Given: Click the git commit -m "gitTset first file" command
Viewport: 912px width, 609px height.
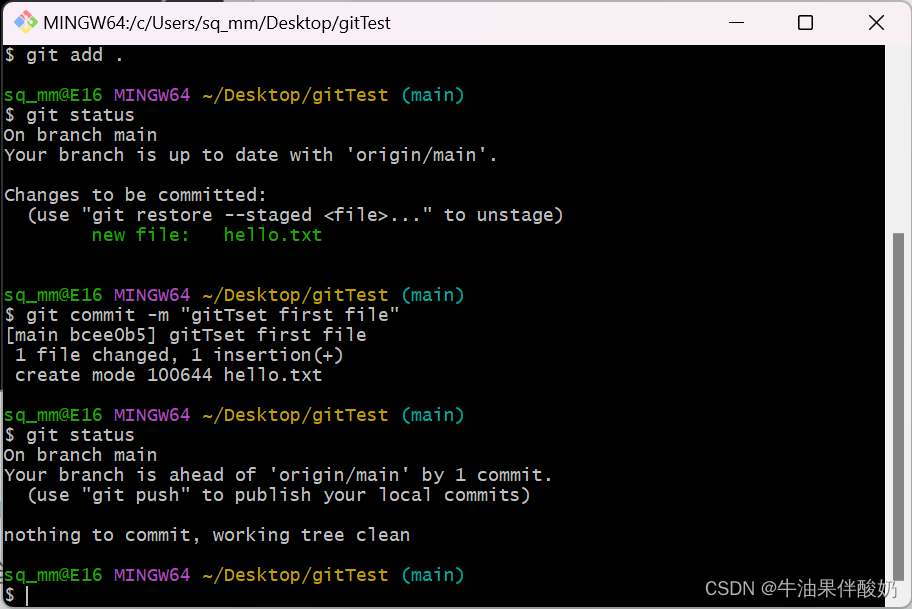Looking at the screenshot, I should 202,315.
